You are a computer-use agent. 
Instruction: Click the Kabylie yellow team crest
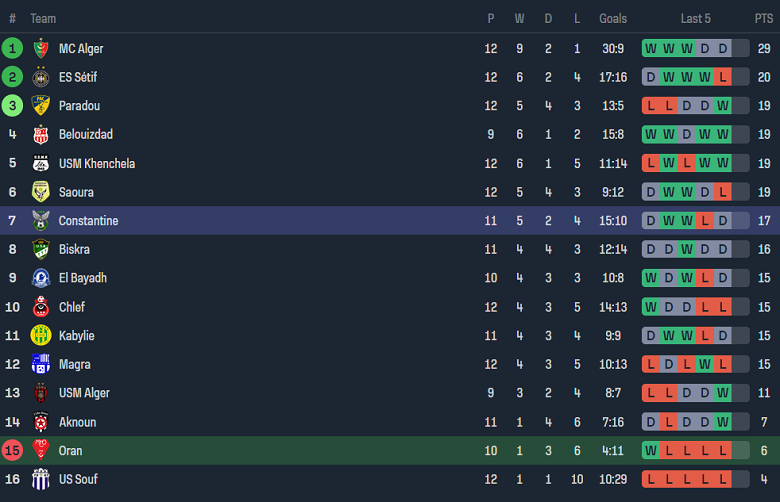41,336
